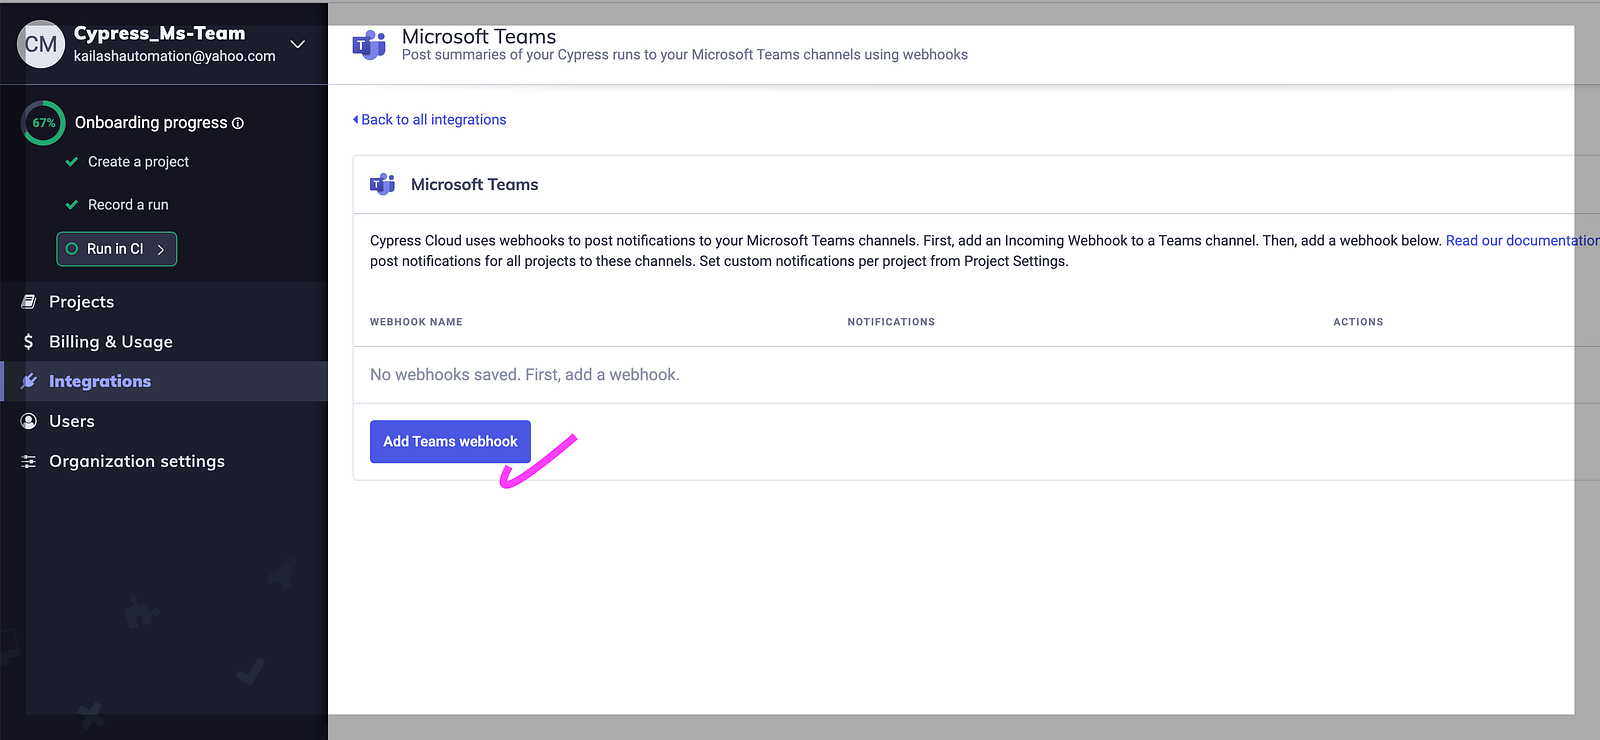This screenshot has height=740, width=1600.
Task: Click the Microsoft Teams card heading
Action: click(x=475, y=185)
